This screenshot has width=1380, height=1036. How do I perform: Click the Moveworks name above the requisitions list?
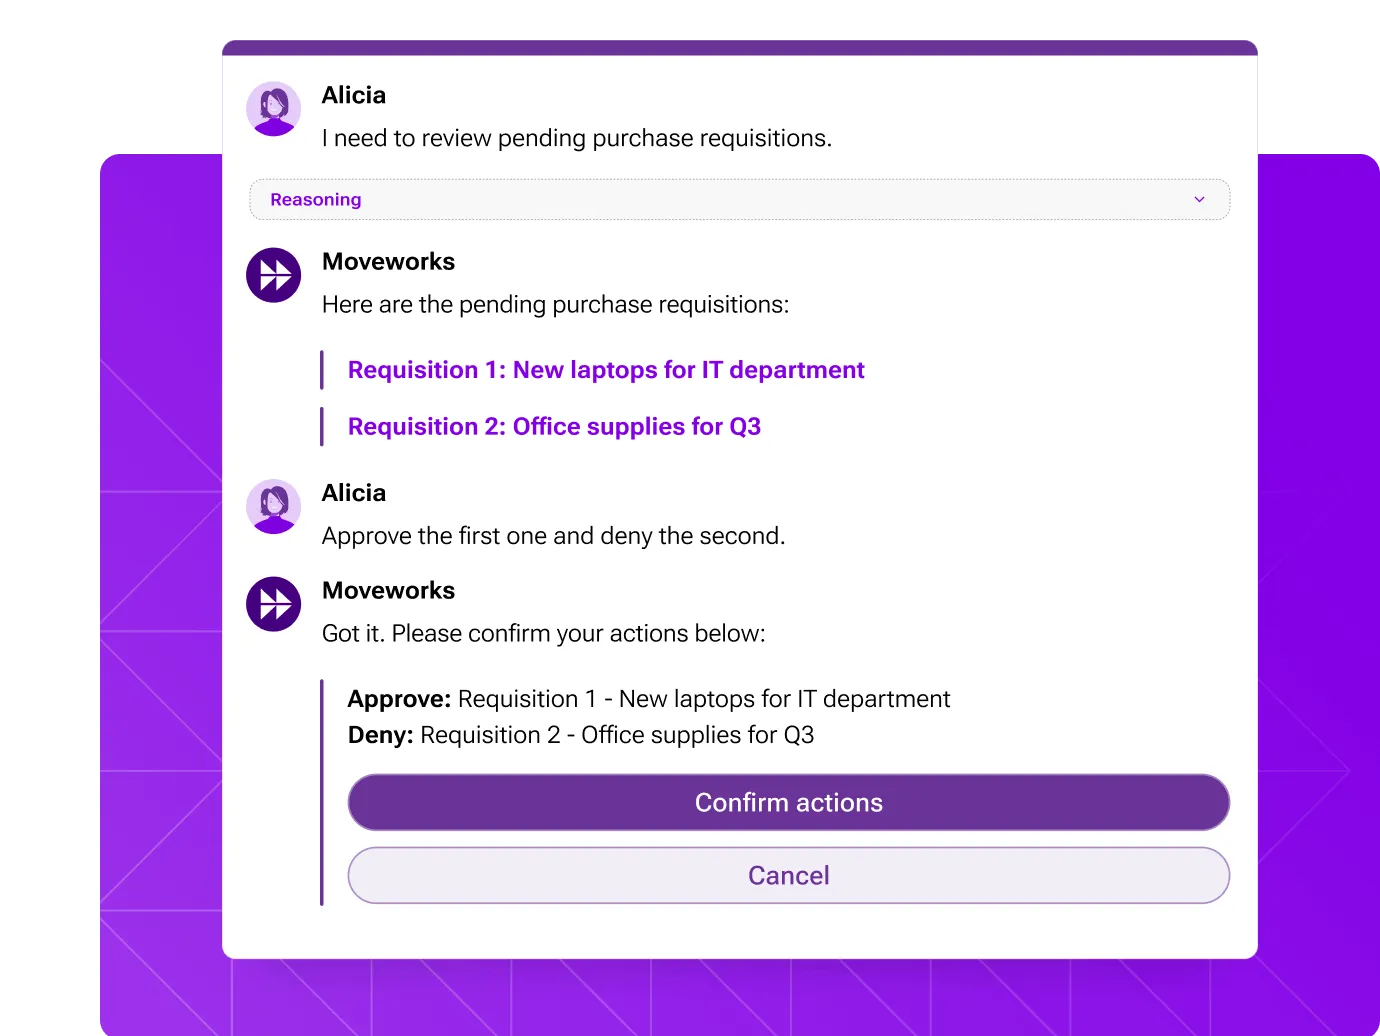click(x=389, y=261)
